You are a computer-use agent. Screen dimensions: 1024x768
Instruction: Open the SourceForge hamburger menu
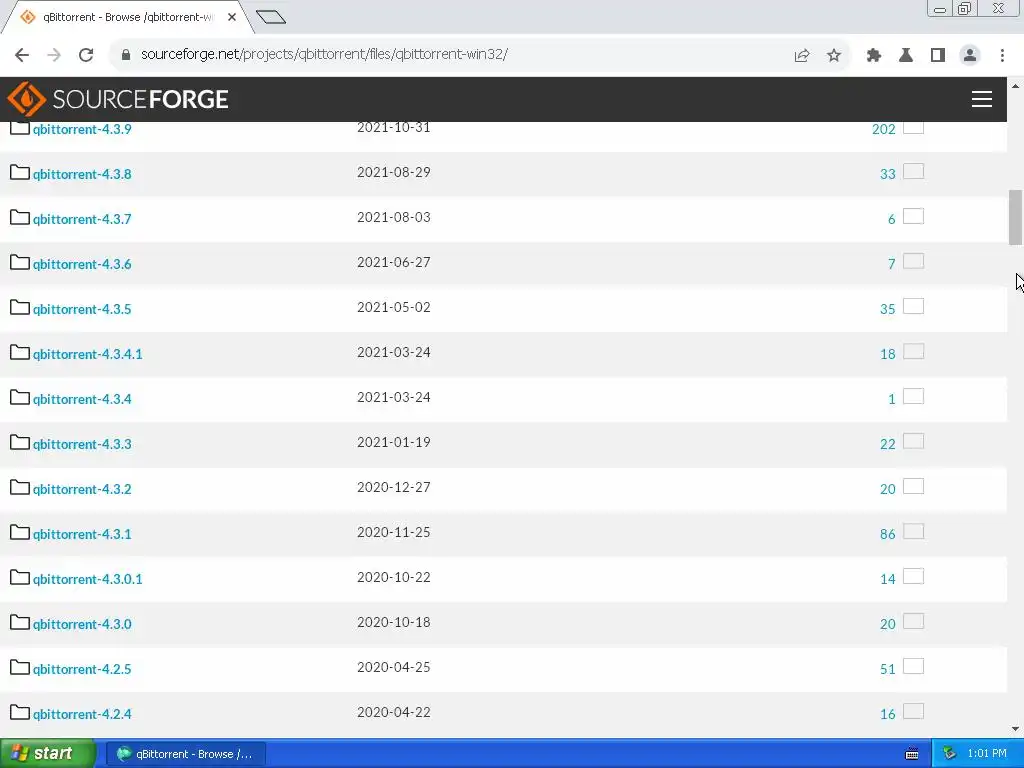(982, 99)
